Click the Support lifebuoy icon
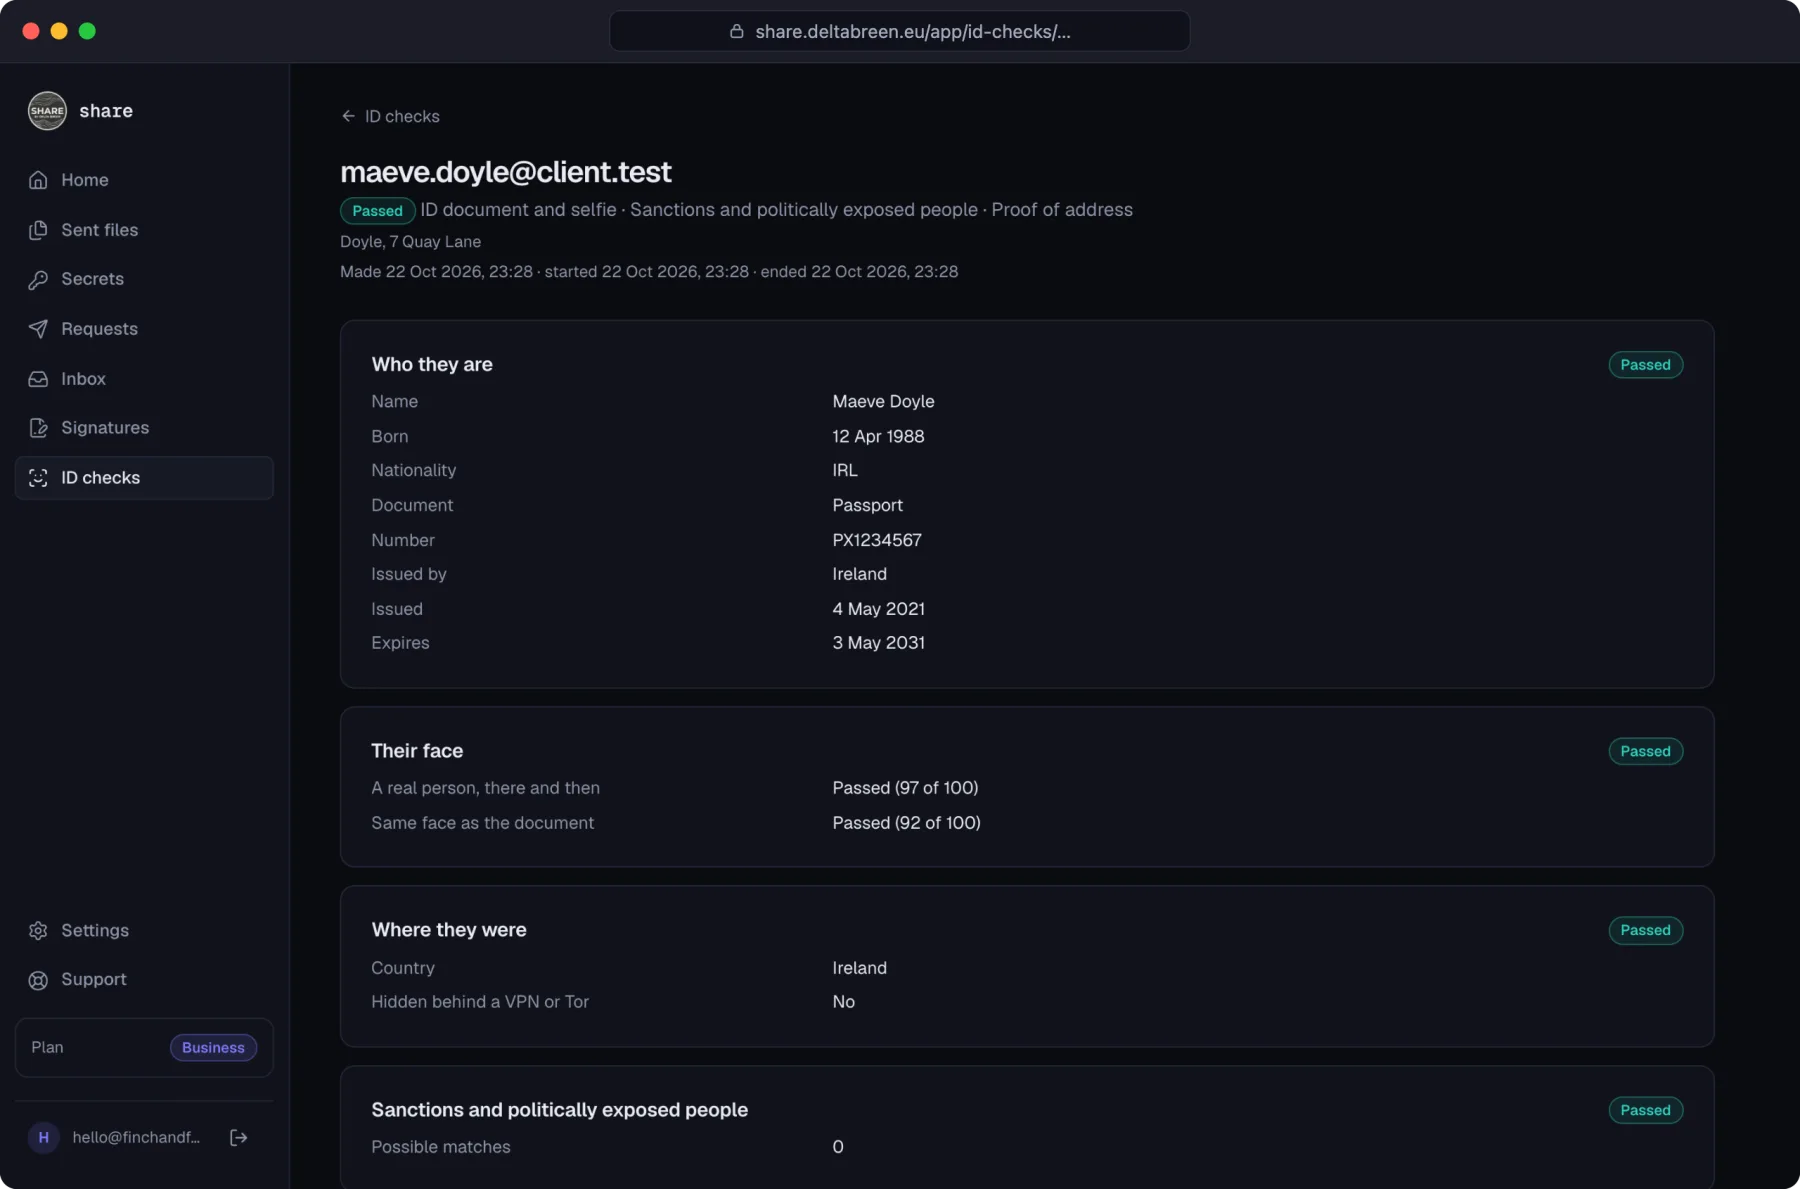The height and width of the screenshot is (1189, 1800). pyautogui.click(x=38, y=980)
